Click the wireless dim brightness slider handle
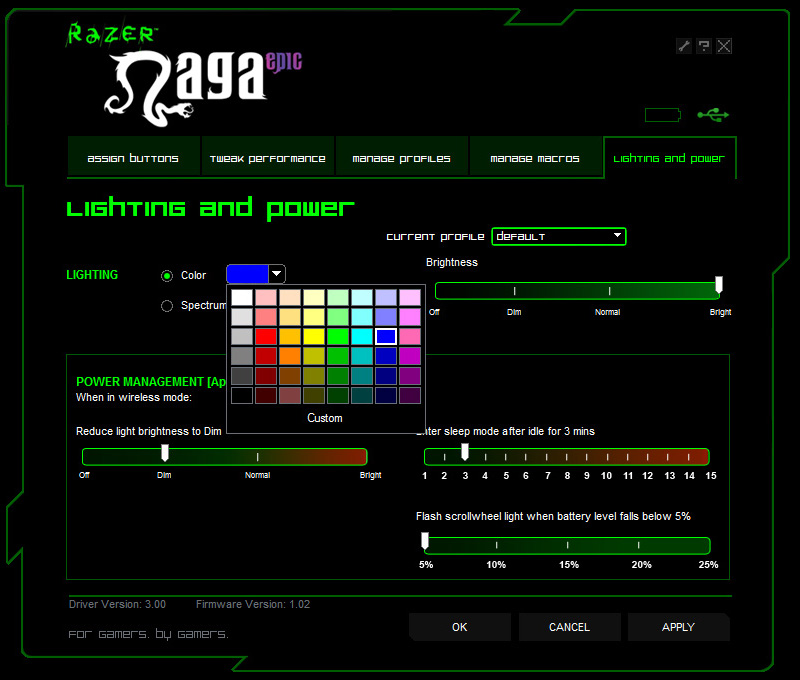 click(x=165, y=452)
